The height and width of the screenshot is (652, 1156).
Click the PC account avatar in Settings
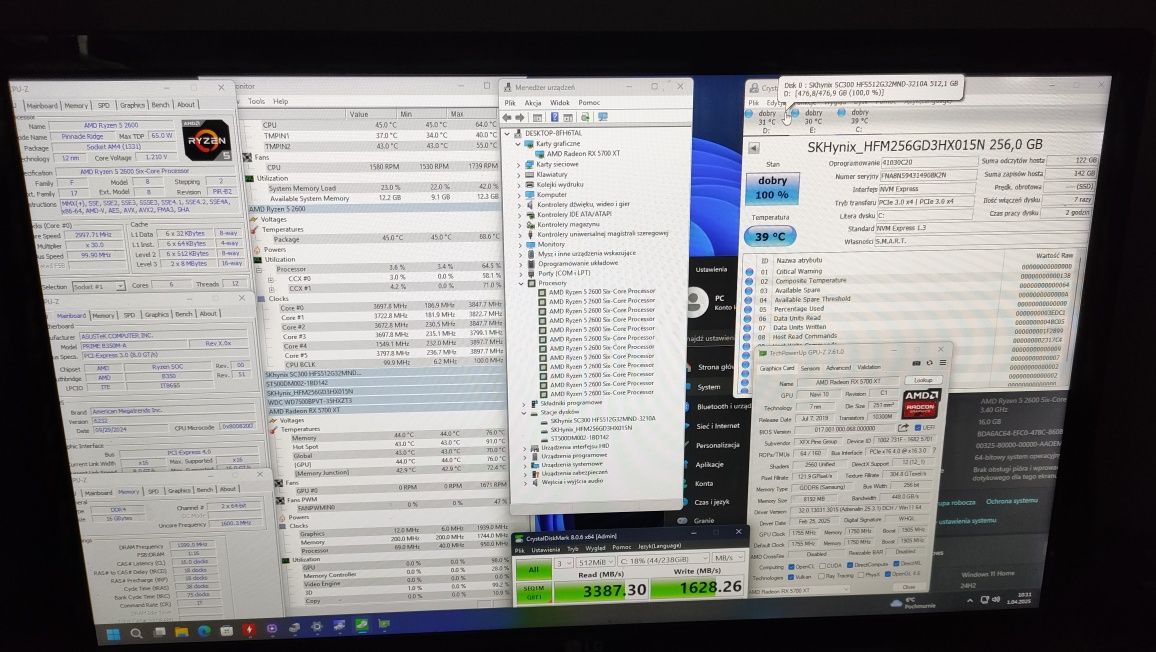697,300
